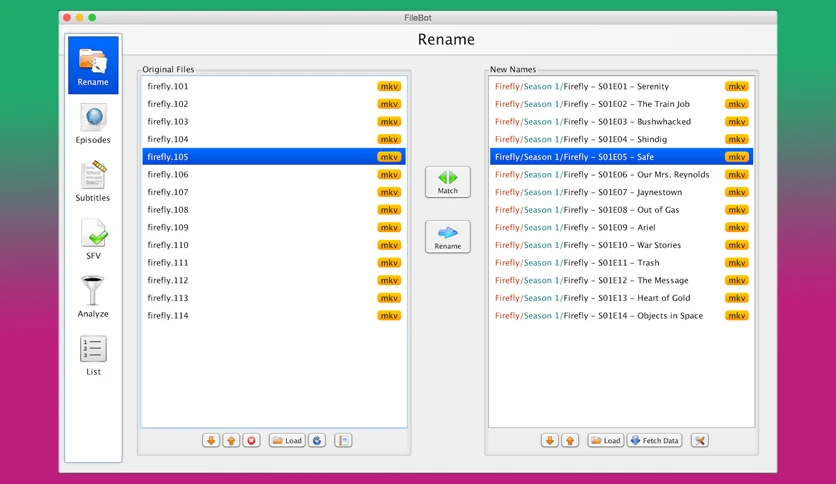The height and width of the screenshot is (484, 836).
Task: Click the mkv badge on firefly.114 row
Action: coord(389,316)
